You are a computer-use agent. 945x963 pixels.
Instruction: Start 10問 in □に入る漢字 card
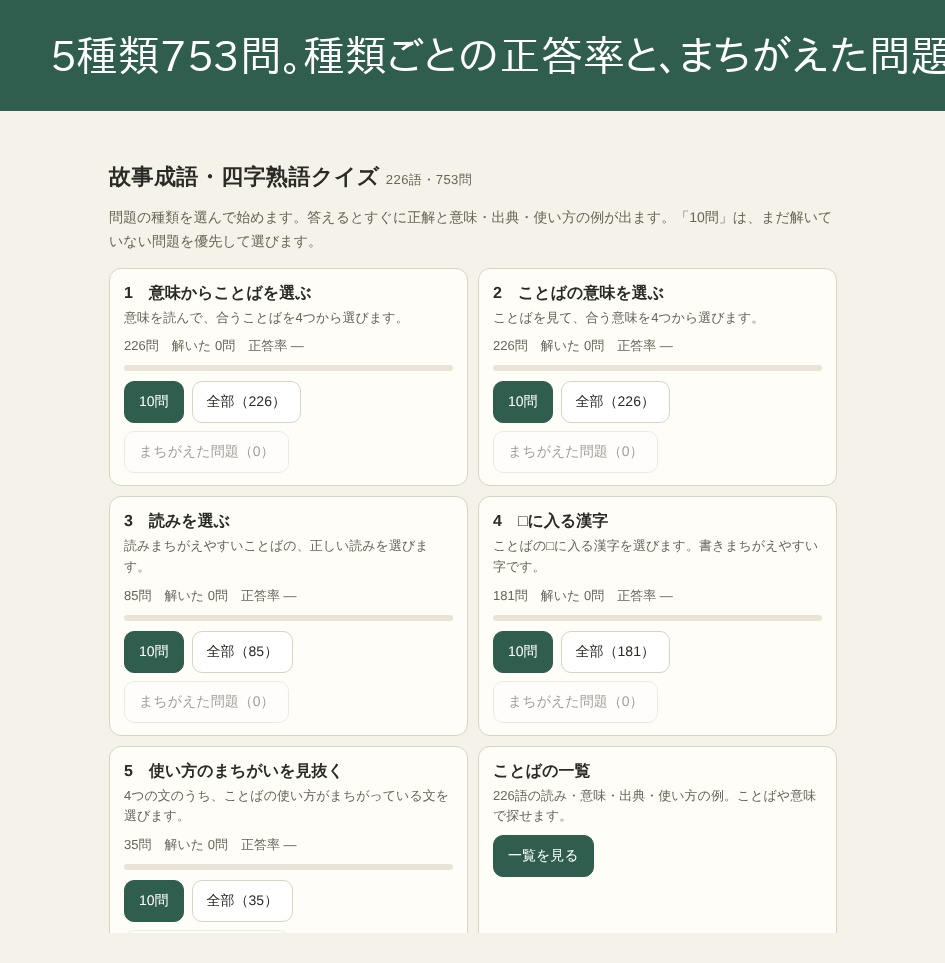pos(523,652)
